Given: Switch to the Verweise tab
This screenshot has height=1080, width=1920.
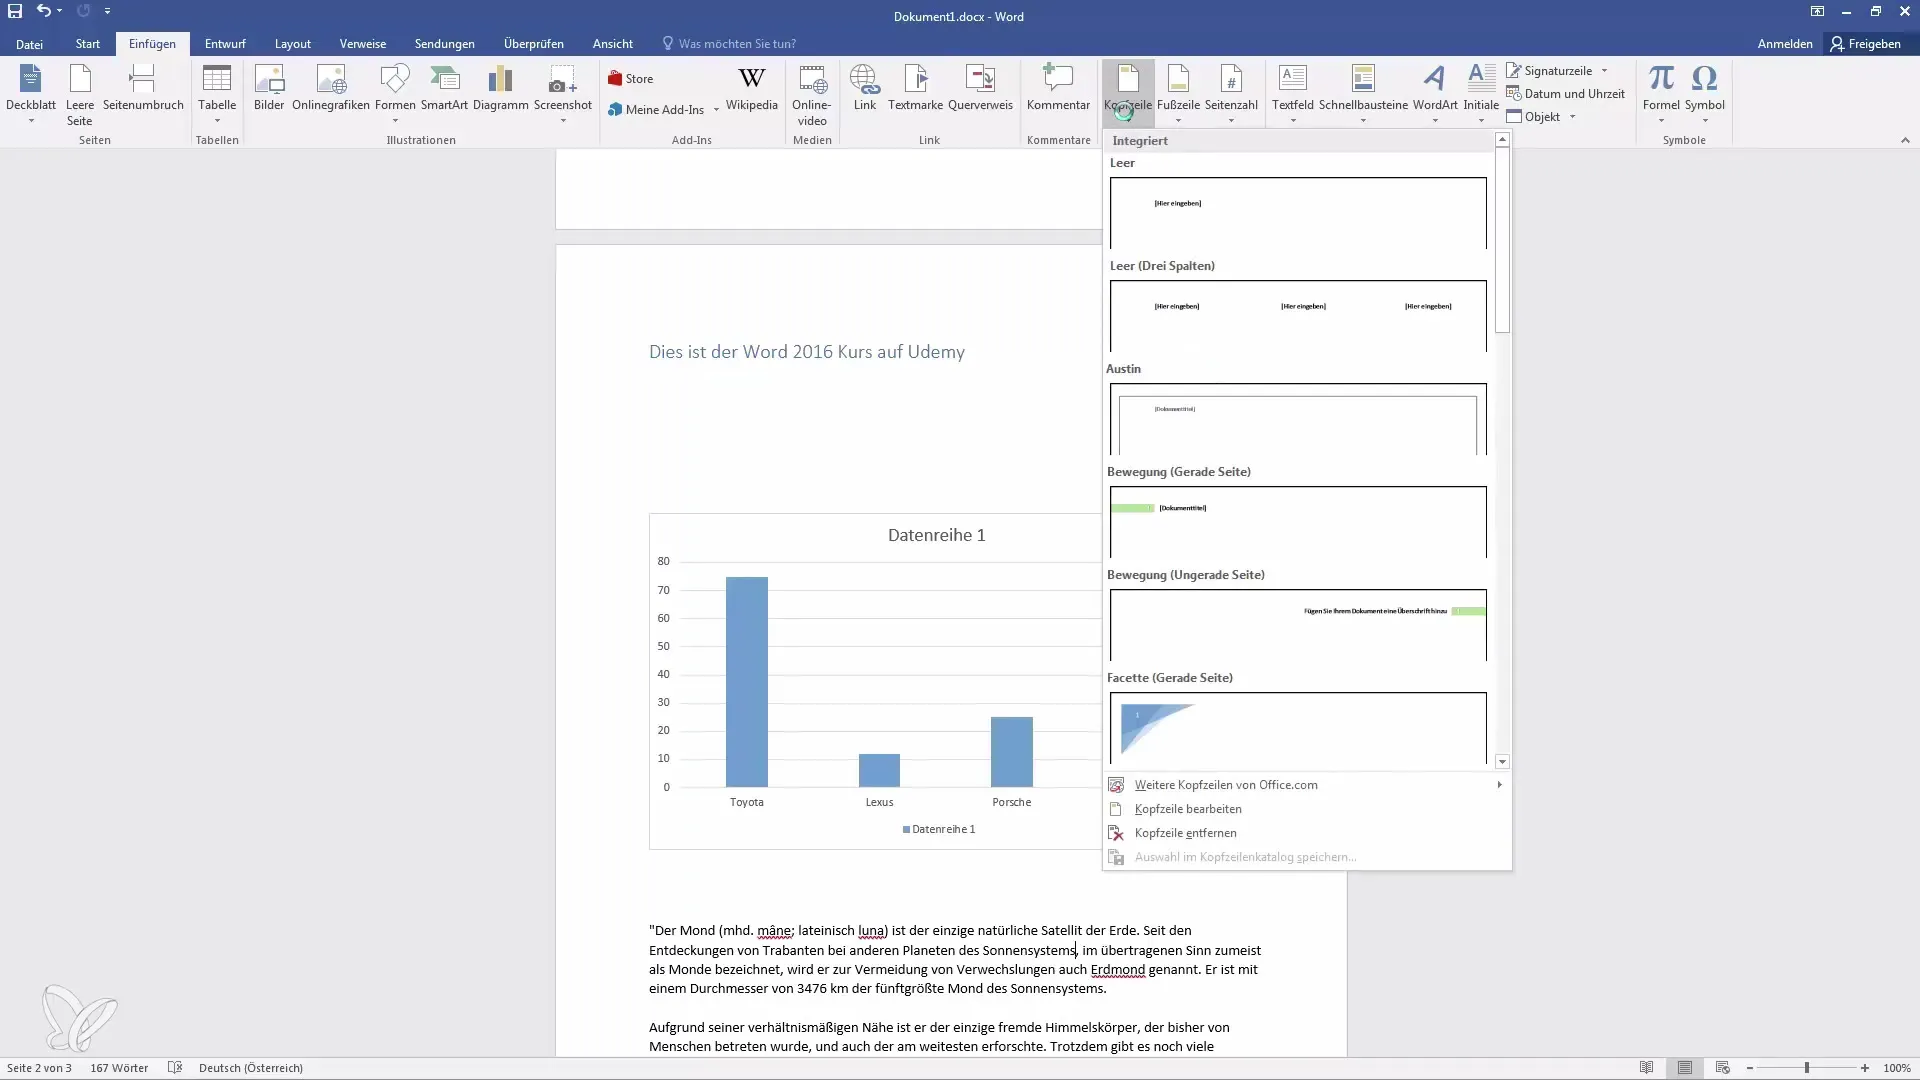Looking at the screenshot, I should coord(363,44).
